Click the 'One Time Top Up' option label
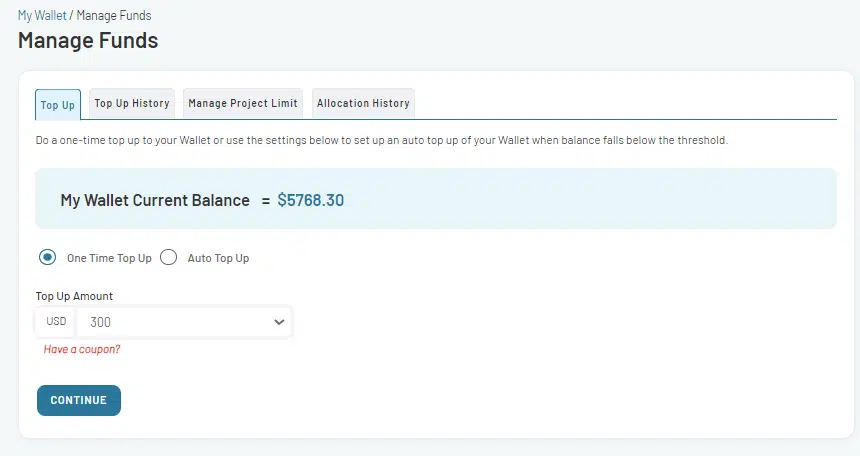The height and width of the screenshot is (456, 860). (x=109, y=258)
